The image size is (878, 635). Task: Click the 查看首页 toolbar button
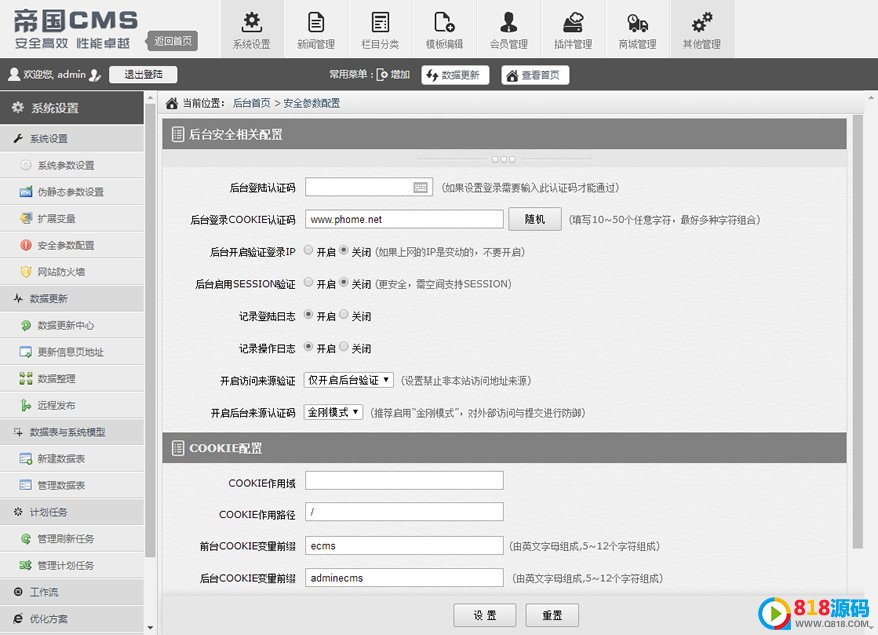pyautogui.click(x=535, y=75)
